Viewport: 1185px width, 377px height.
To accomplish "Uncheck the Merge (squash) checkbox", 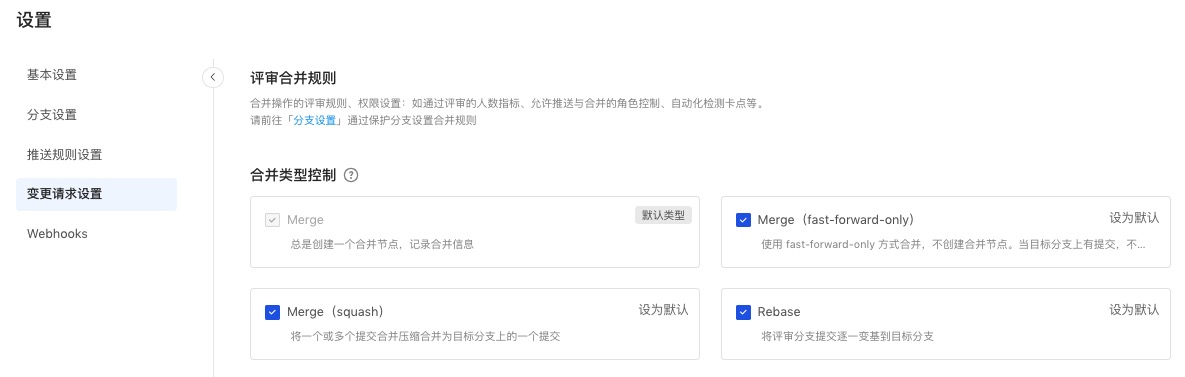I will pyautogui.click(x=273, y=312).
